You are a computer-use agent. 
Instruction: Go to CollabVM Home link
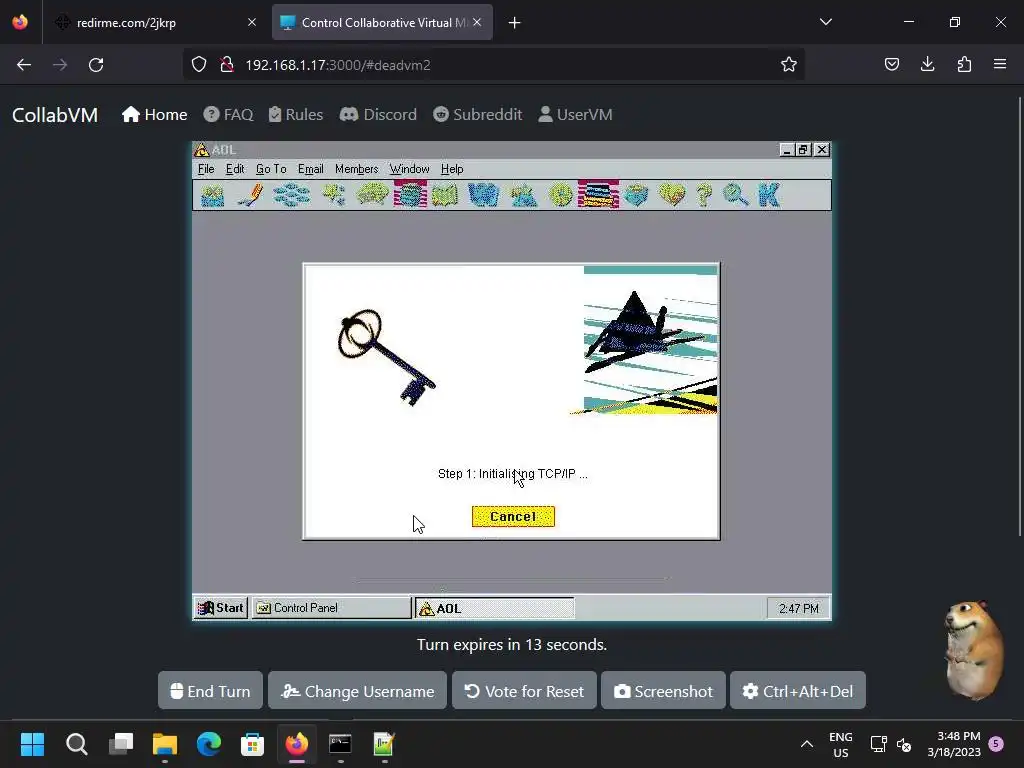click(x=155, y=115)
